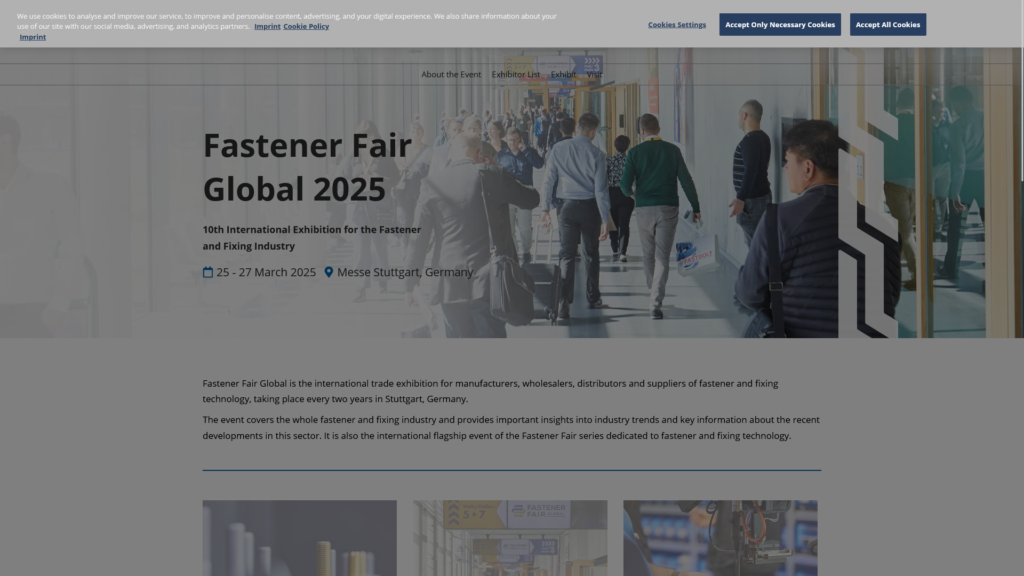Click the calendar icon beside event dates
1024x576 pixels.
(208, 272)
